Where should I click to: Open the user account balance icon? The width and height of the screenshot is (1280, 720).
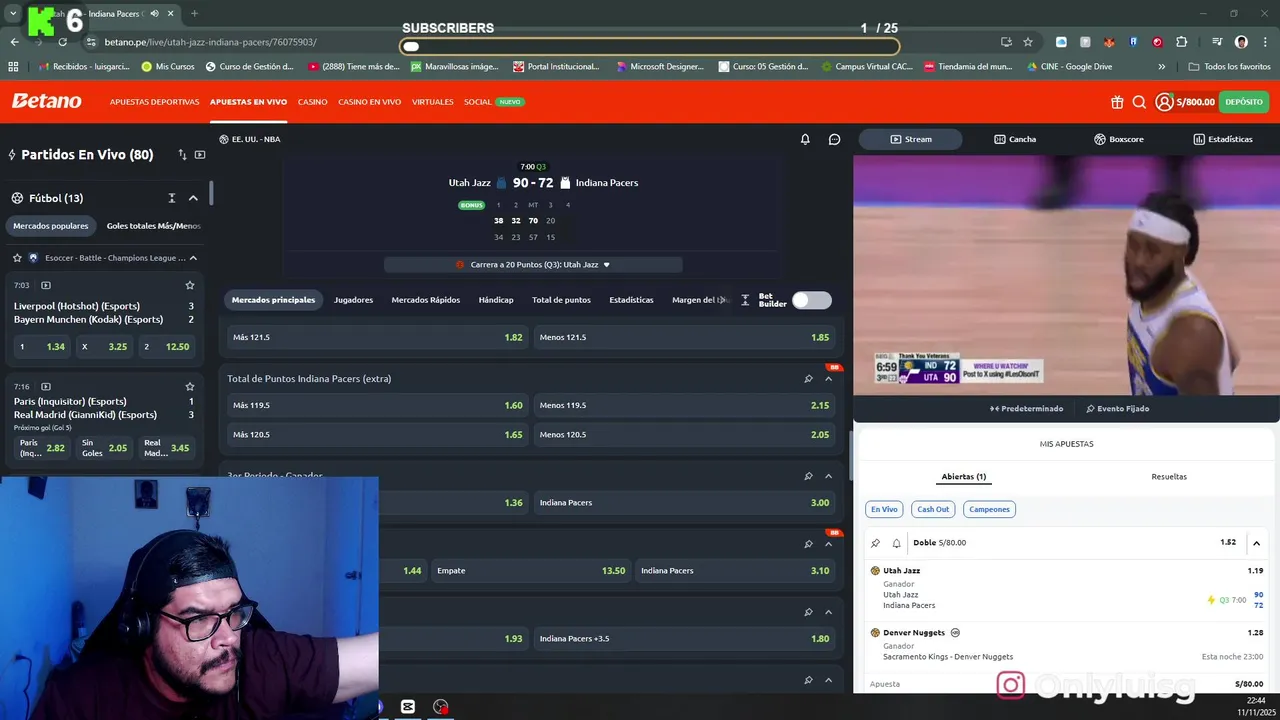click(1164, 102)
